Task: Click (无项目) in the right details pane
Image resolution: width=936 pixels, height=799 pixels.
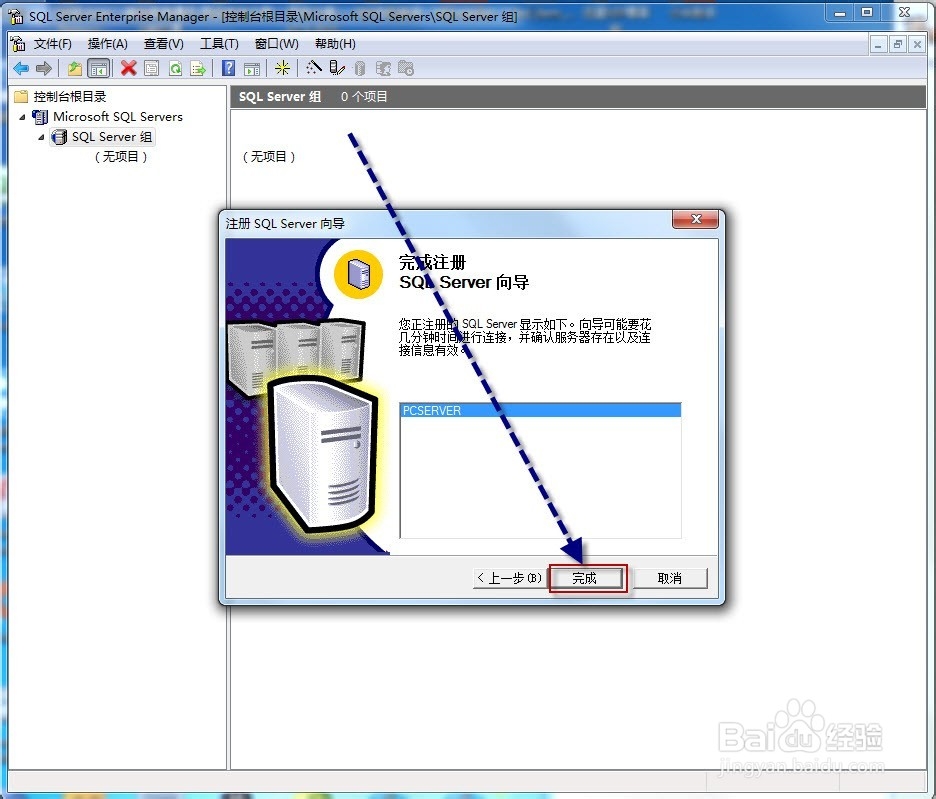Action: pos(269,156)
